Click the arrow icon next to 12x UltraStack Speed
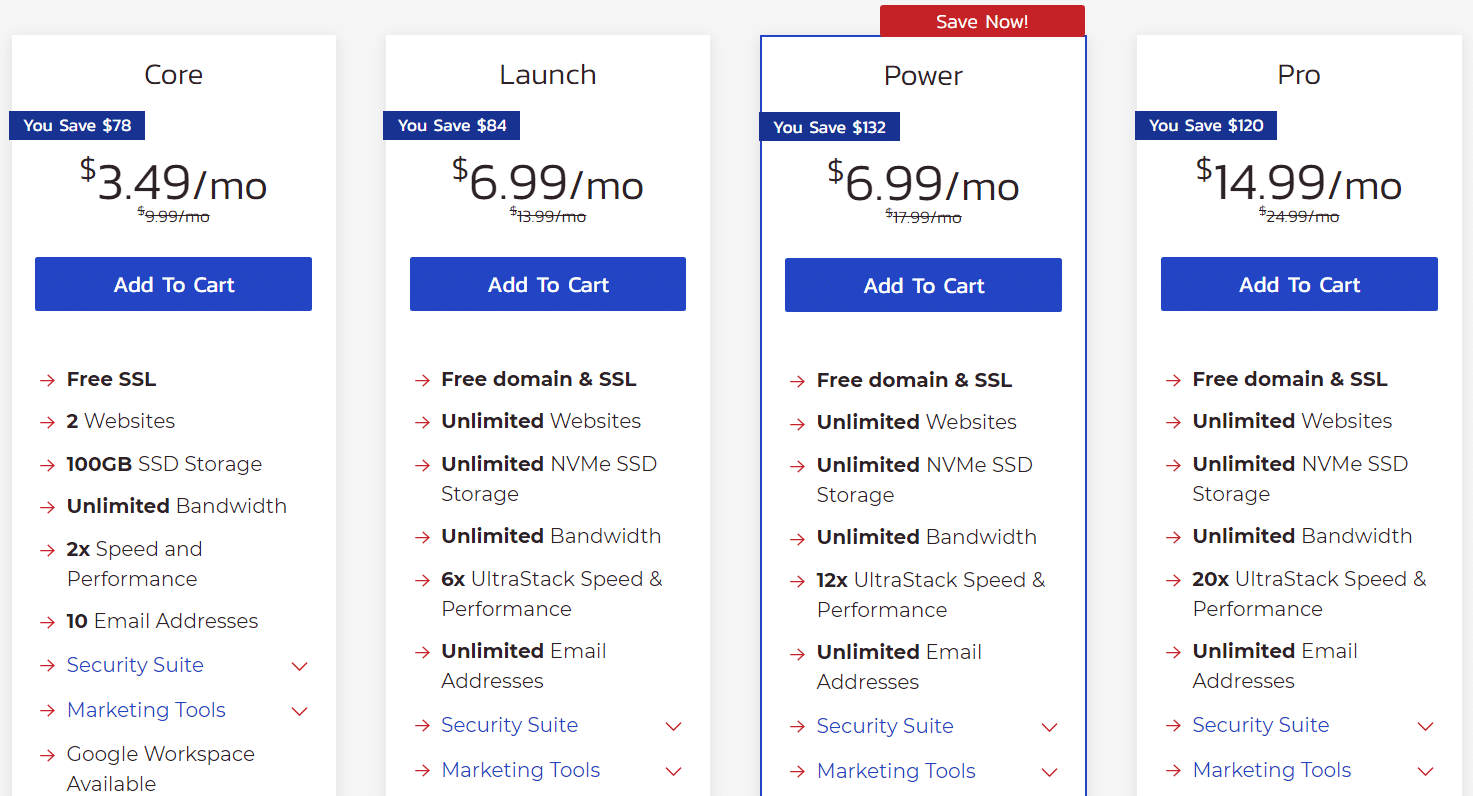Viewport: 1473px width, 796px height. point(797,580)
